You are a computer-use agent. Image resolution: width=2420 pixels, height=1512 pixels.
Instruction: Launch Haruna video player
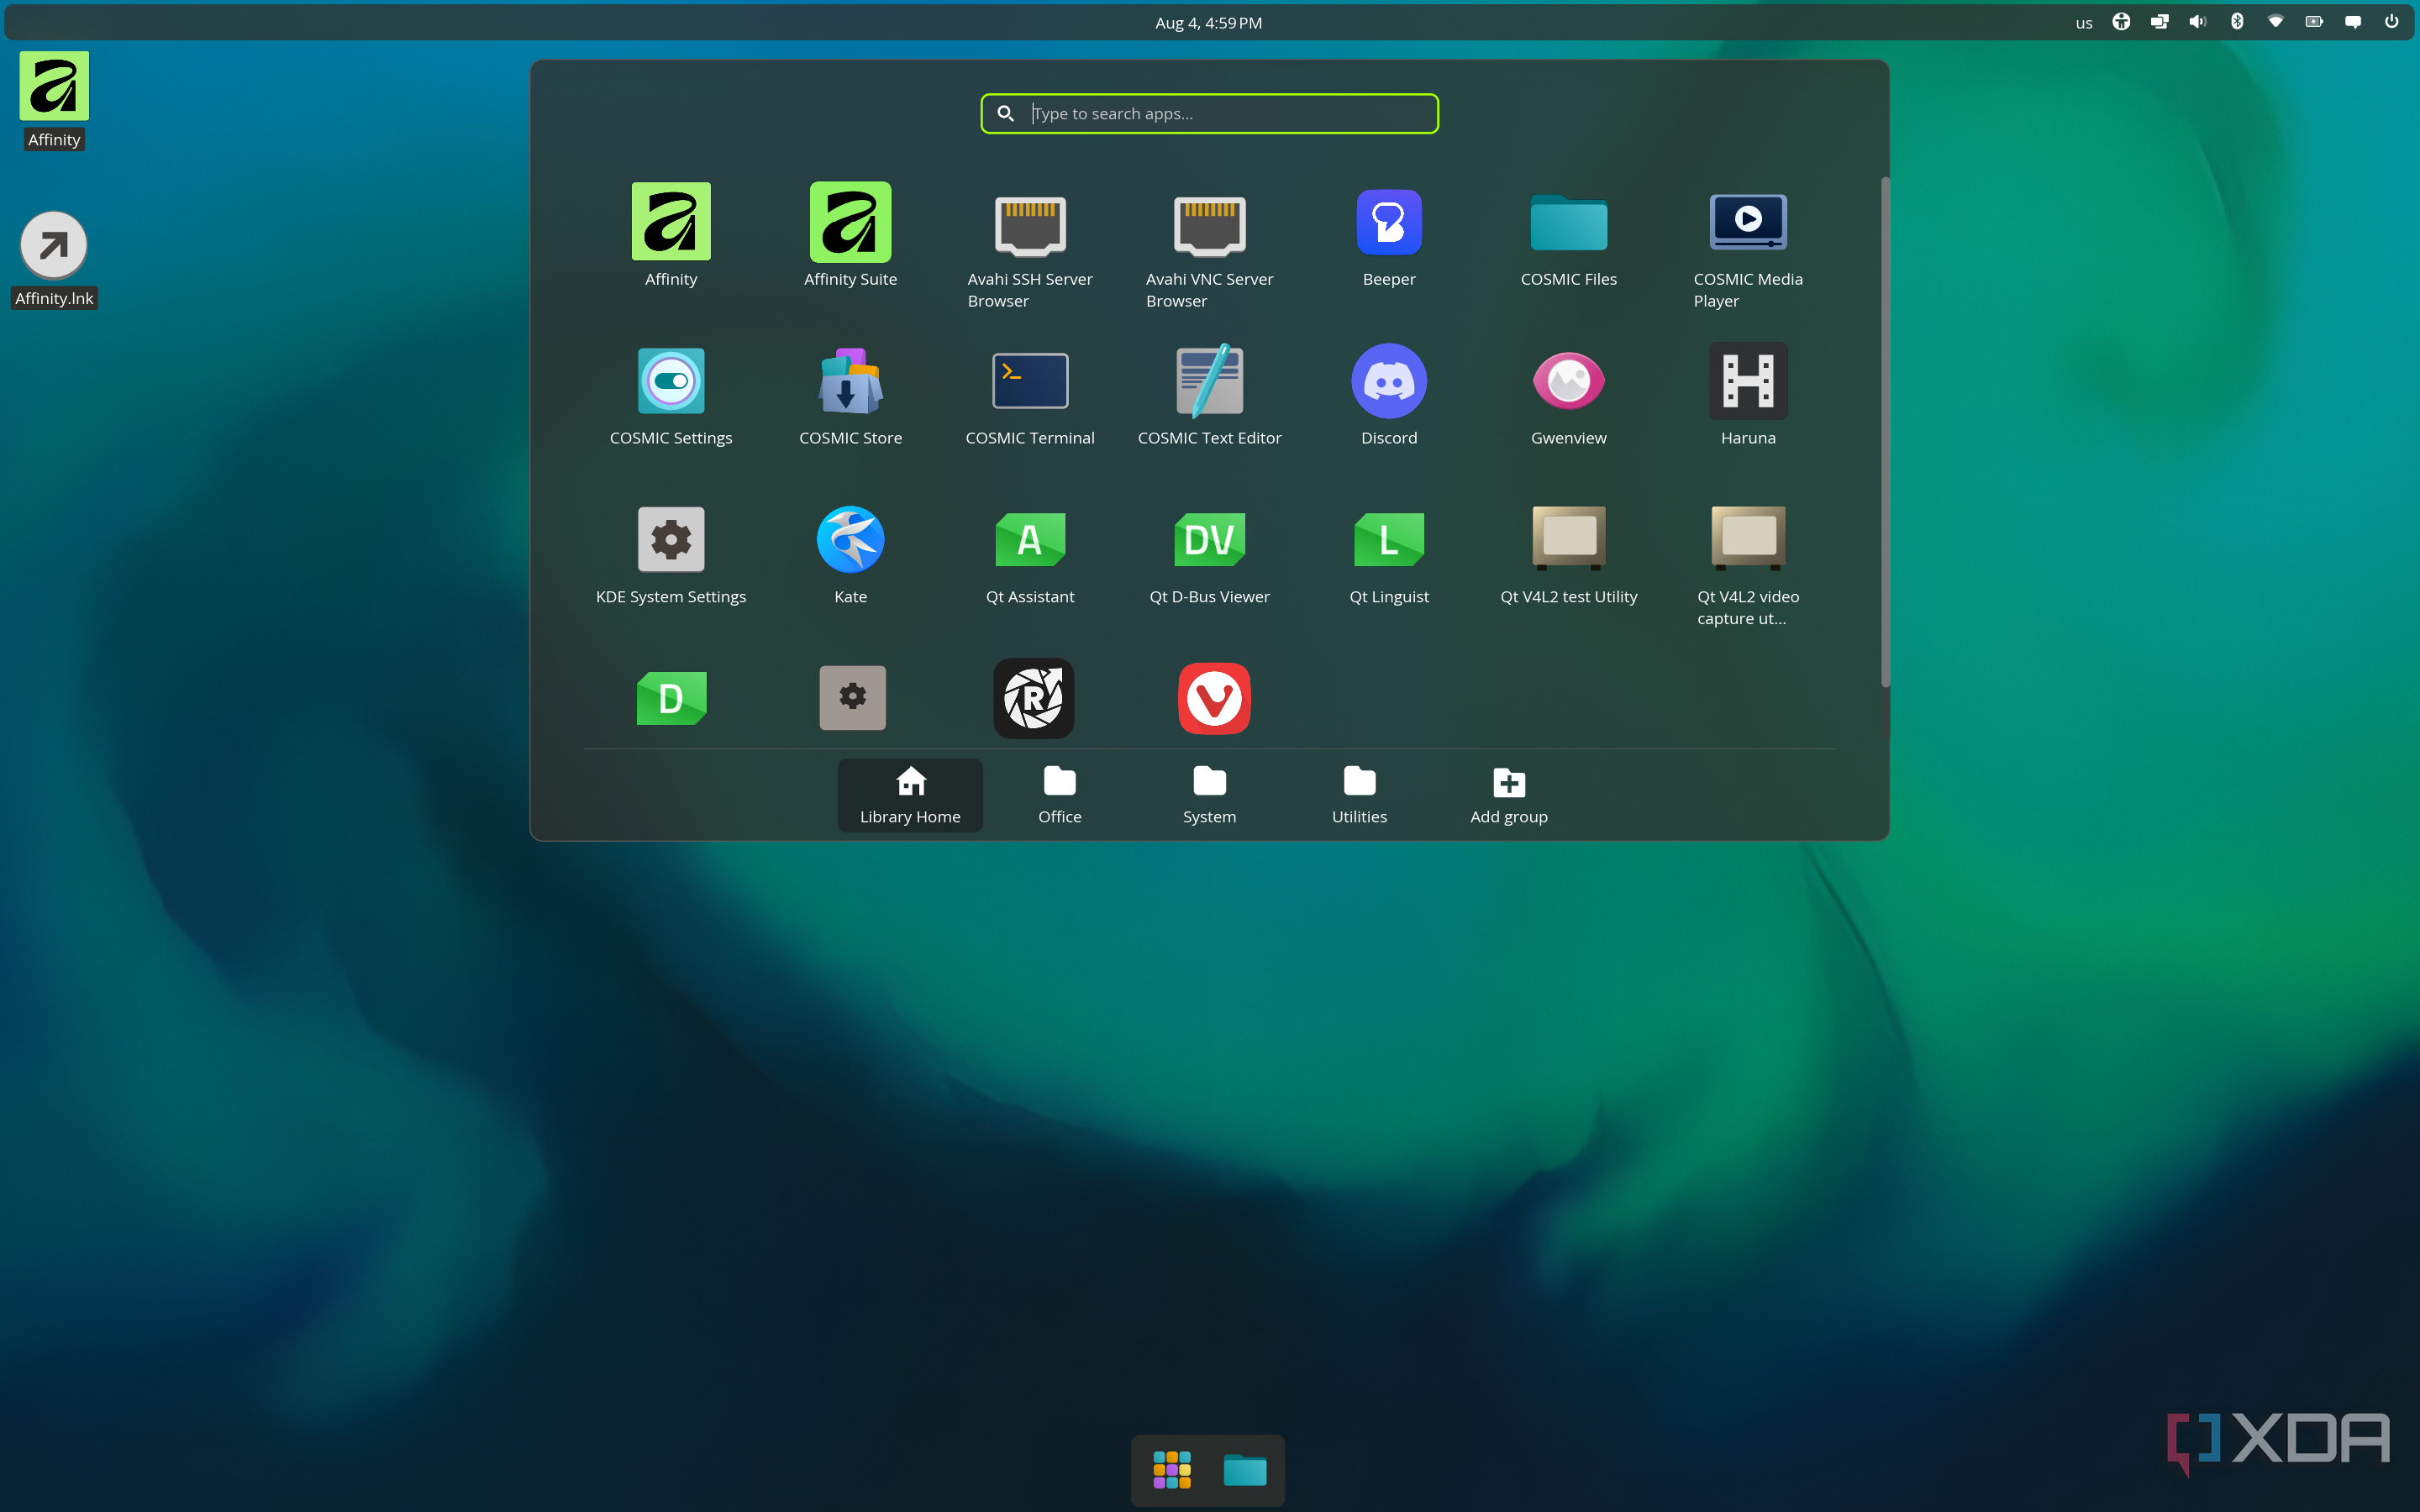(1748, 395)
